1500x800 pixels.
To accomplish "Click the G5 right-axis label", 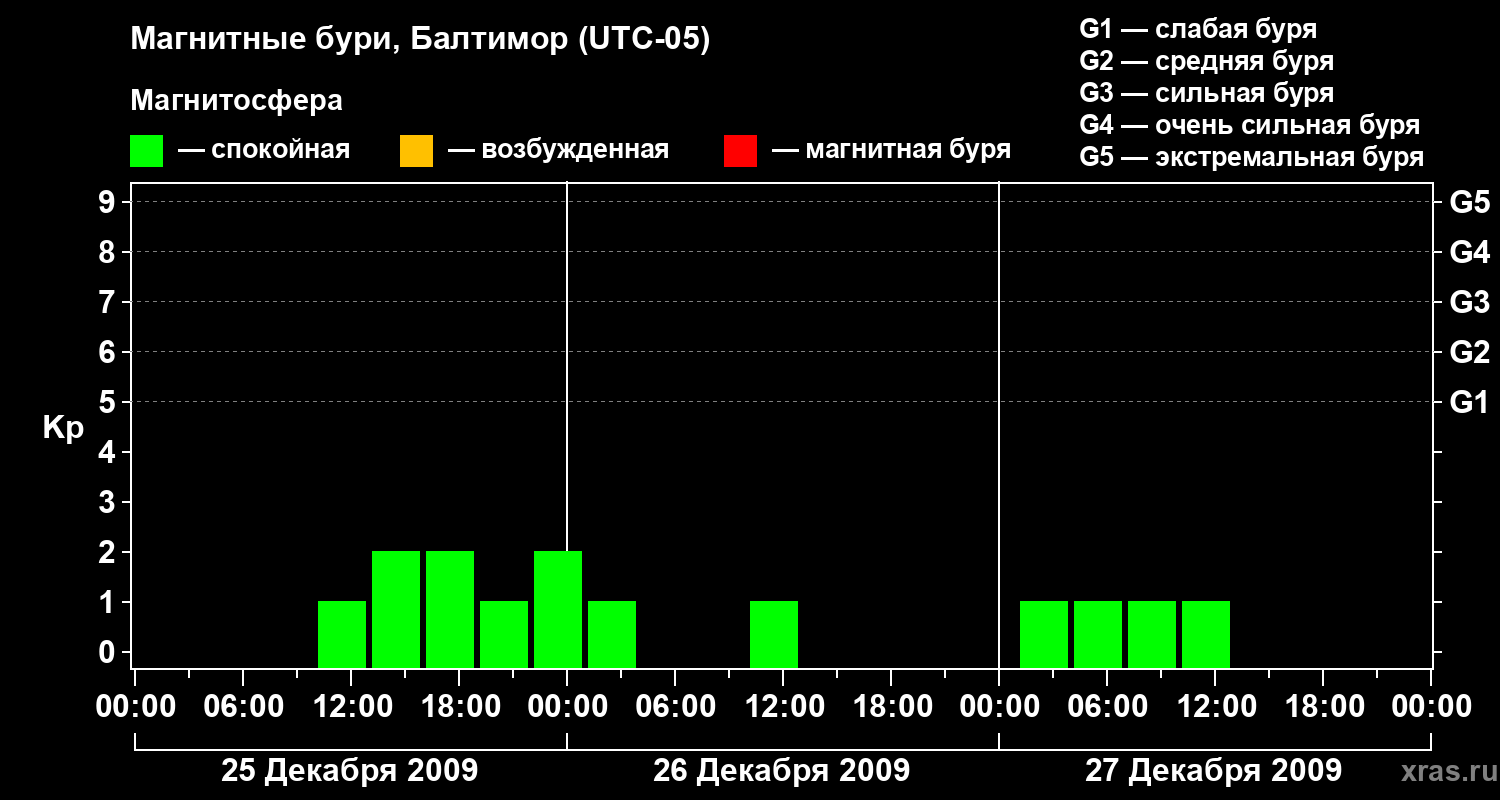I will pos(1469,202).
